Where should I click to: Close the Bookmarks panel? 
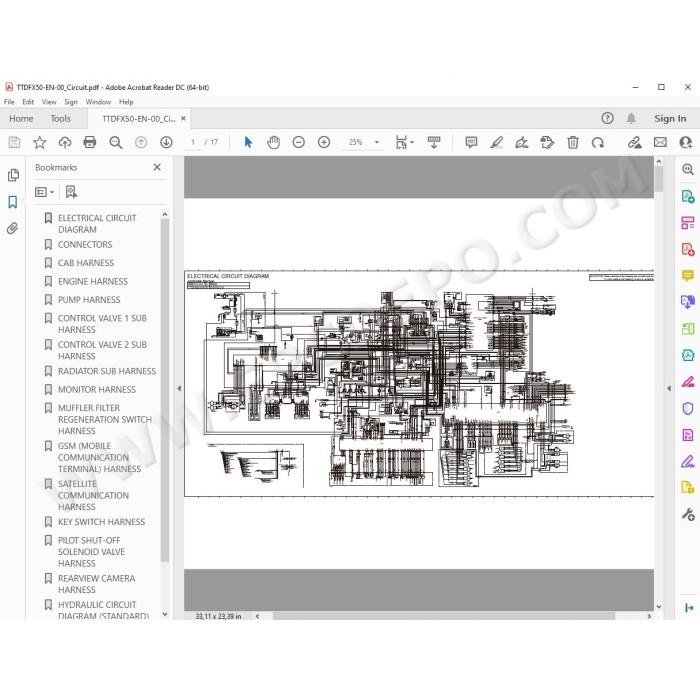[x=157, y=167]
